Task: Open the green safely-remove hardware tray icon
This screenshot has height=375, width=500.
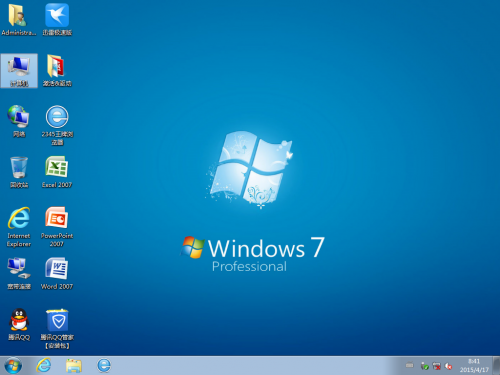Action: pyautogui.click(x=424, y=366)
